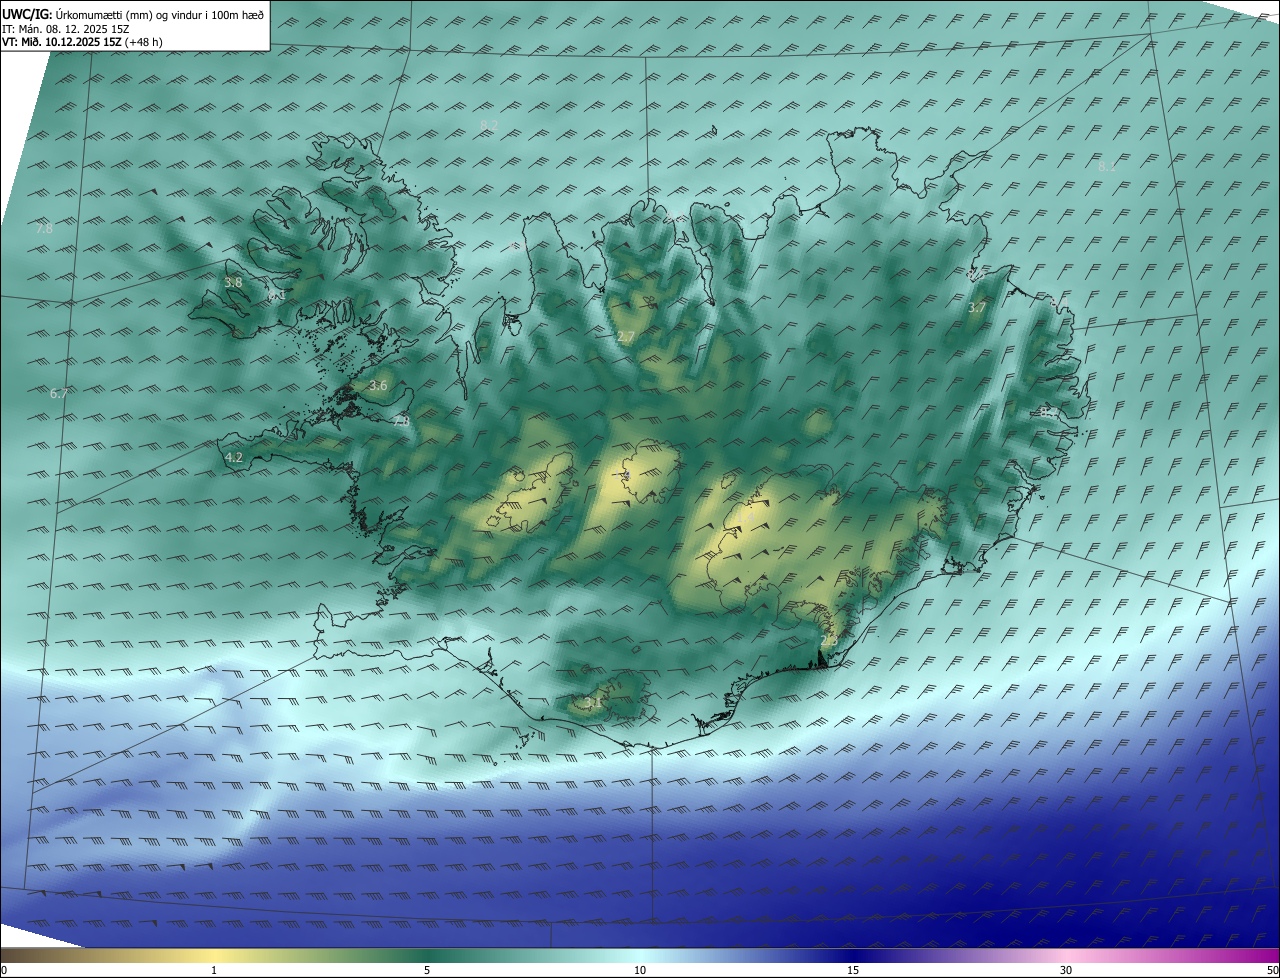Click the 2.3 value on the southeast coast
Image resolution: width=1280 pixels, height=978 pixels.
(x=828, y=640)
